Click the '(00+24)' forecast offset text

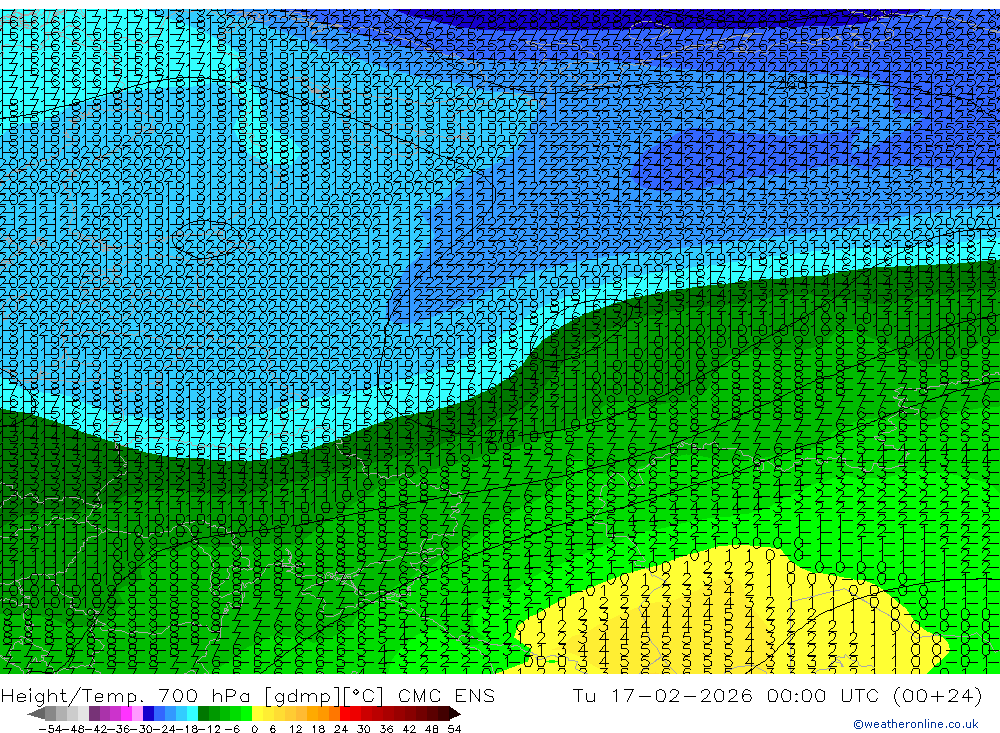click(938, 695)
